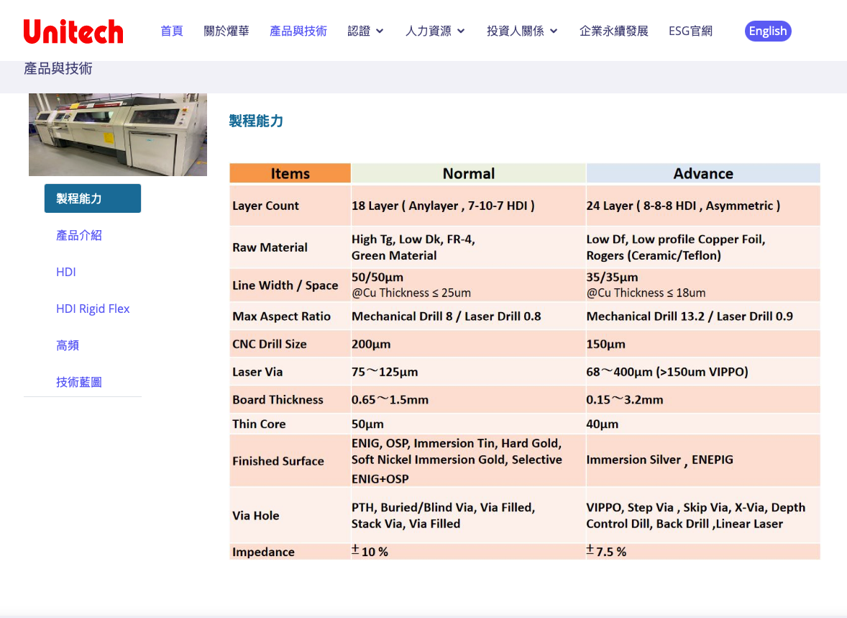
Task: Click the Raw Material row label
Action: (x=270, y=247)
